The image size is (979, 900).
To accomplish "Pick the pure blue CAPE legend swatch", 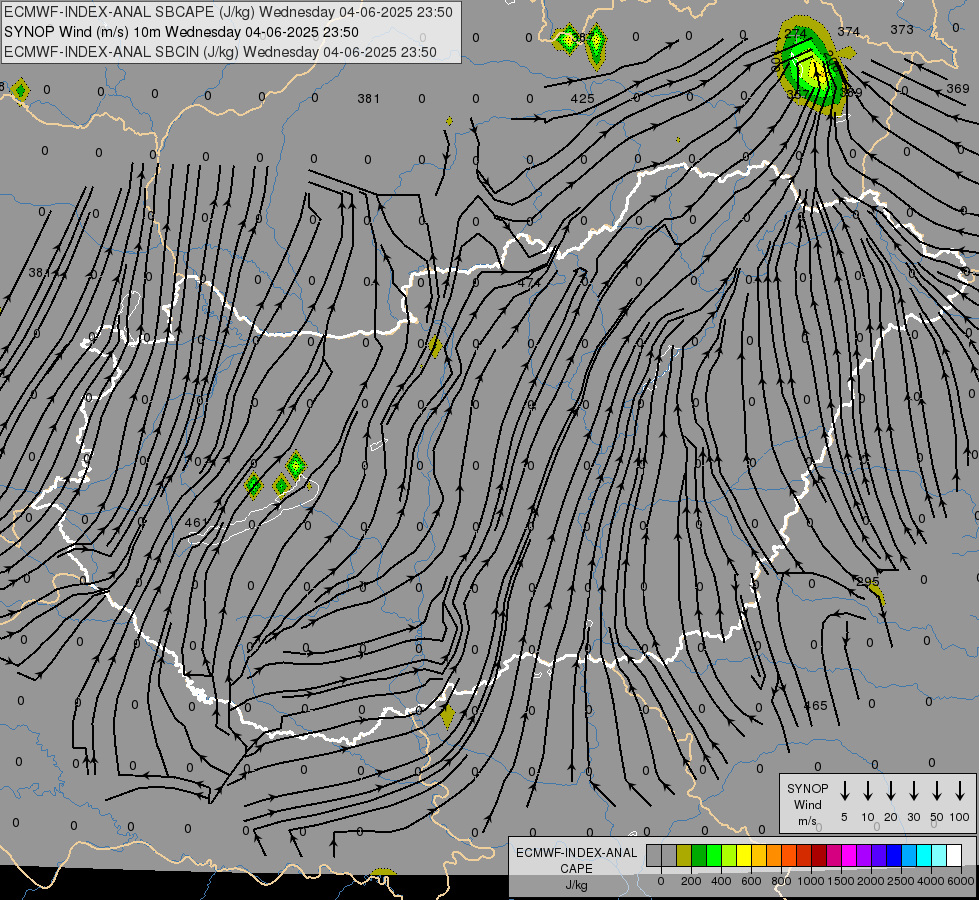I will [x=894, y=855].
